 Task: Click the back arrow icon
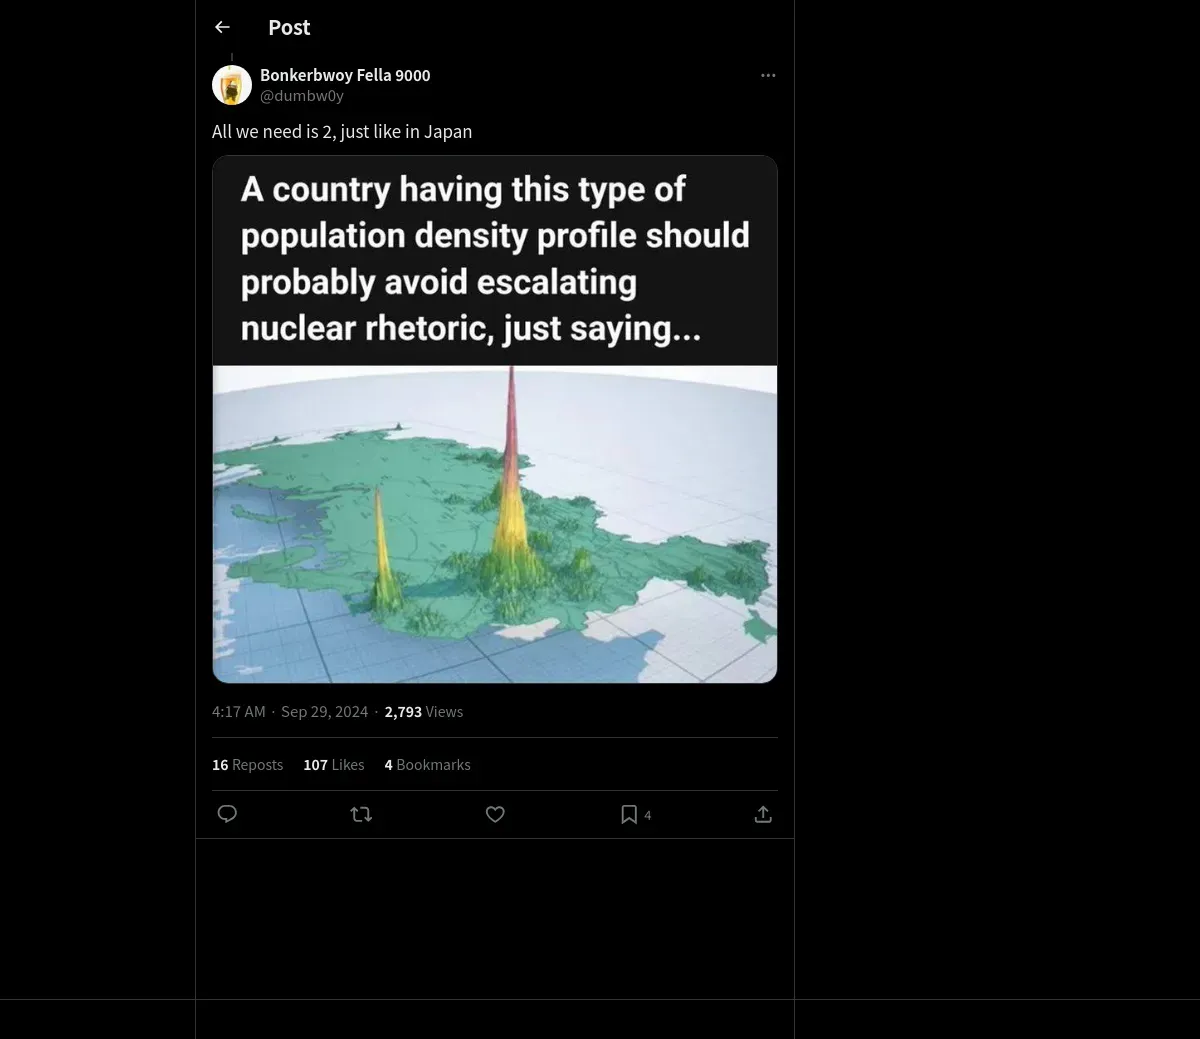[x=222, y=28]
